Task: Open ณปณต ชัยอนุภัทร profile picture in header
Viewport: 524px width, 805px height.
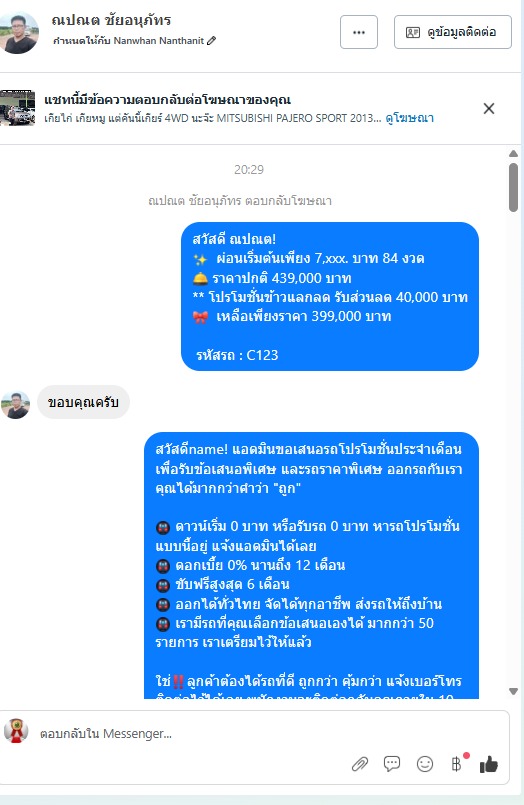Action: click(x=19, y=32)
